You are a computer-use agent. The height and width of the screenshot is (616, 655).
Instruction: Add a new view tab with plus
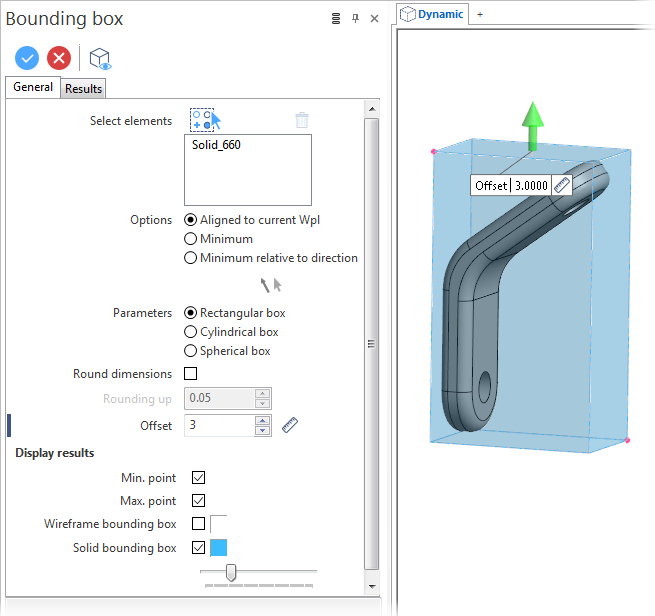pos(480,14)
